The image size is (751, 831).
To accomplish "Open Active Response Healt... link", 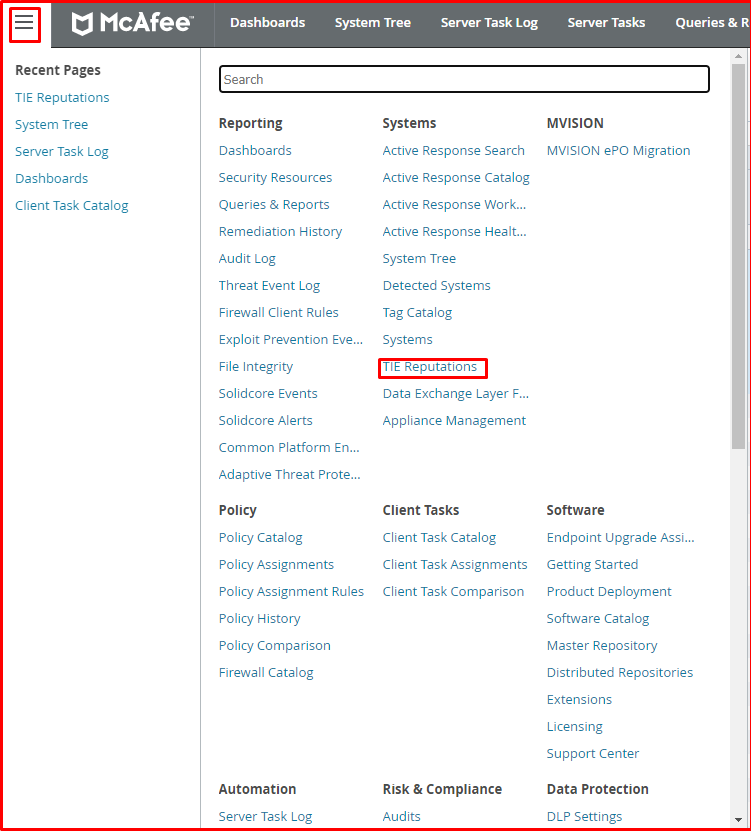I will (454, 232).
